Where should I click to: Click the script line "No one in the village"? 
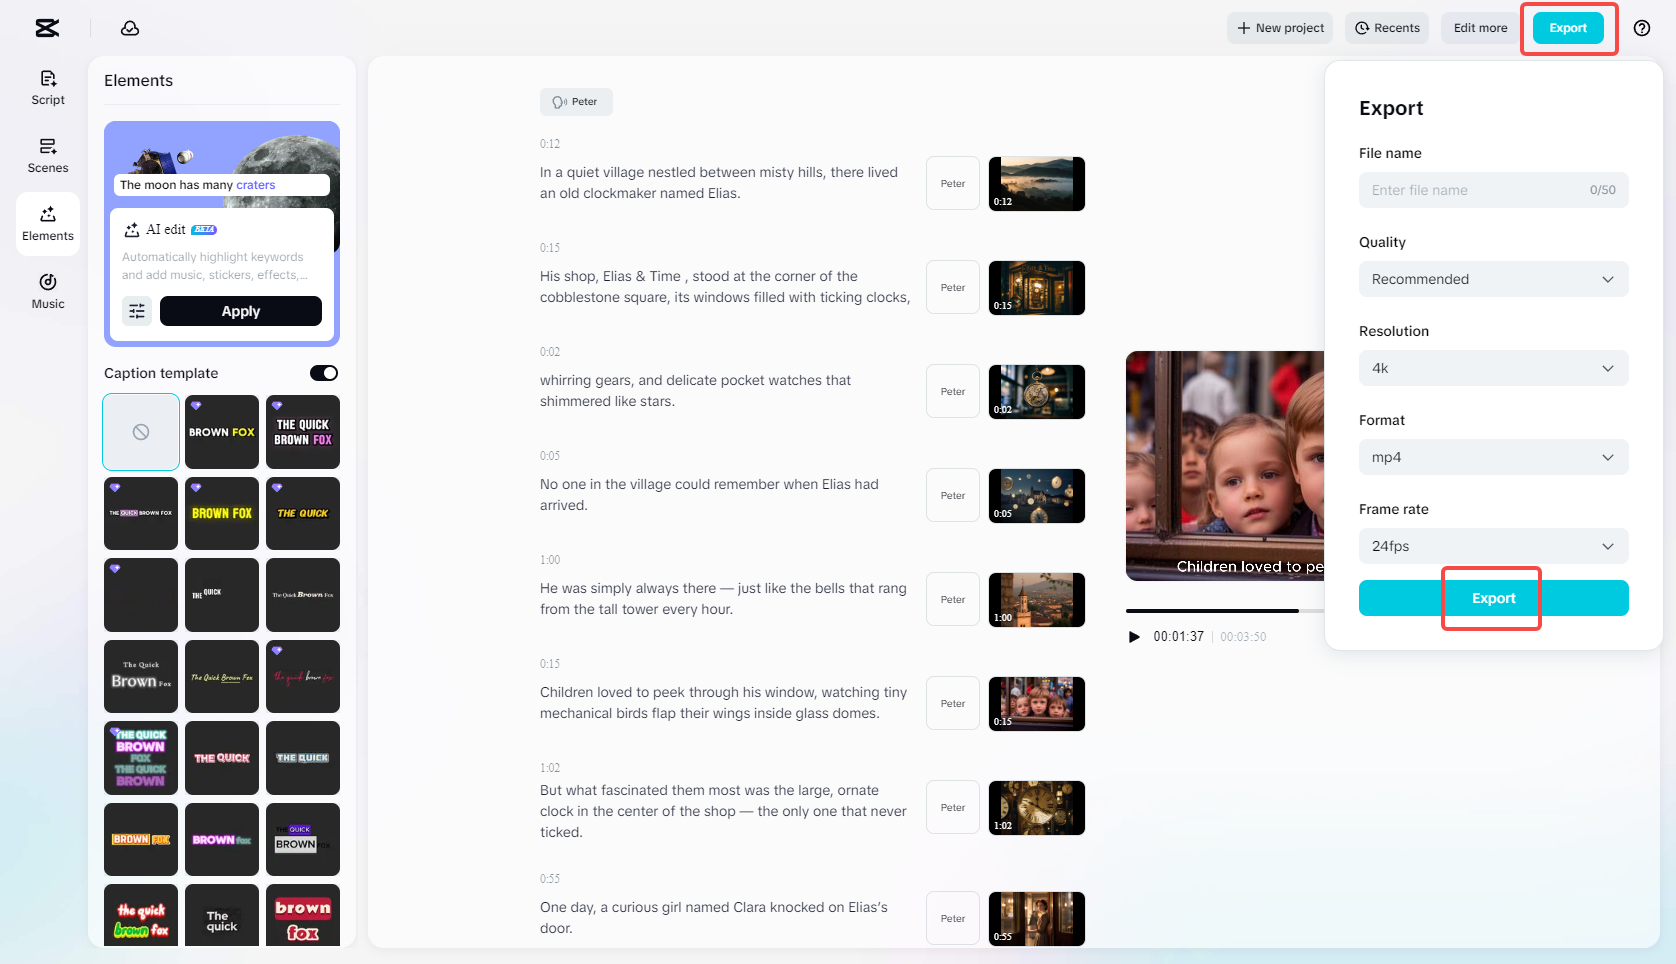tap(710, 495)
